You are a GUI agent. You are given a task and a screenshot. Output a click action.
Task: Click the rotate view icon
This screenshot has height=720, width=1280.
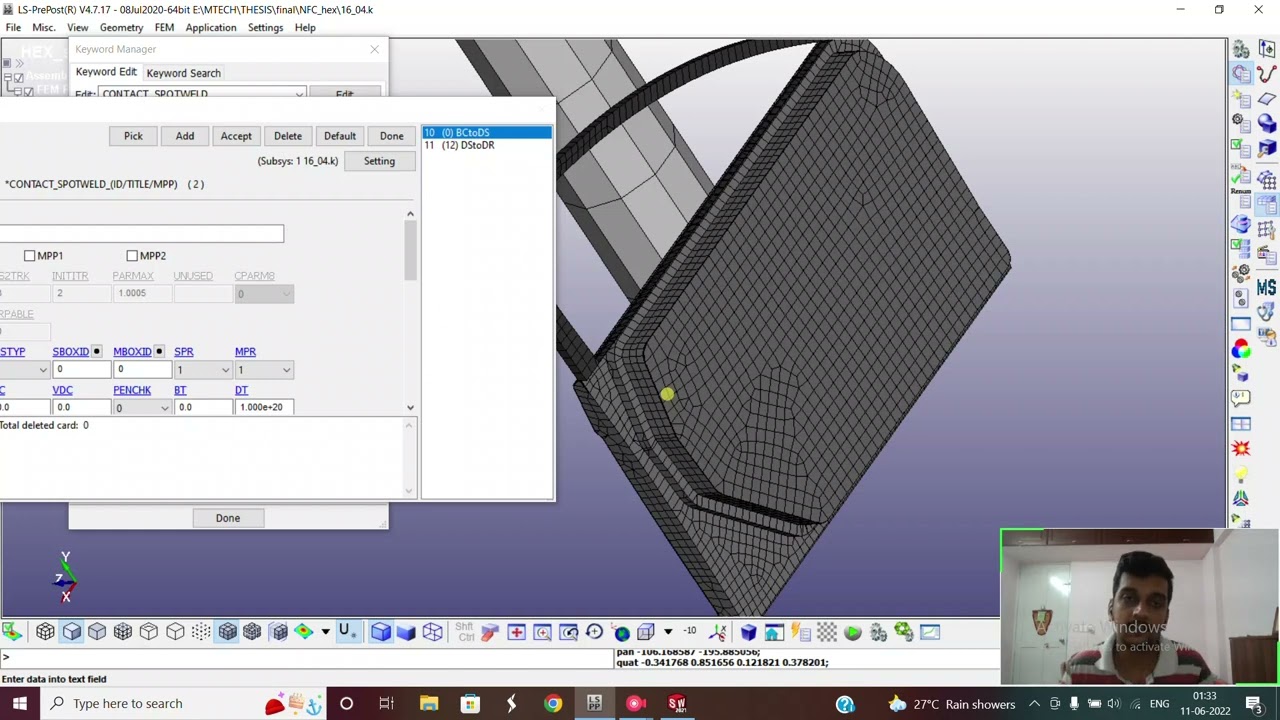coord(594,632)
